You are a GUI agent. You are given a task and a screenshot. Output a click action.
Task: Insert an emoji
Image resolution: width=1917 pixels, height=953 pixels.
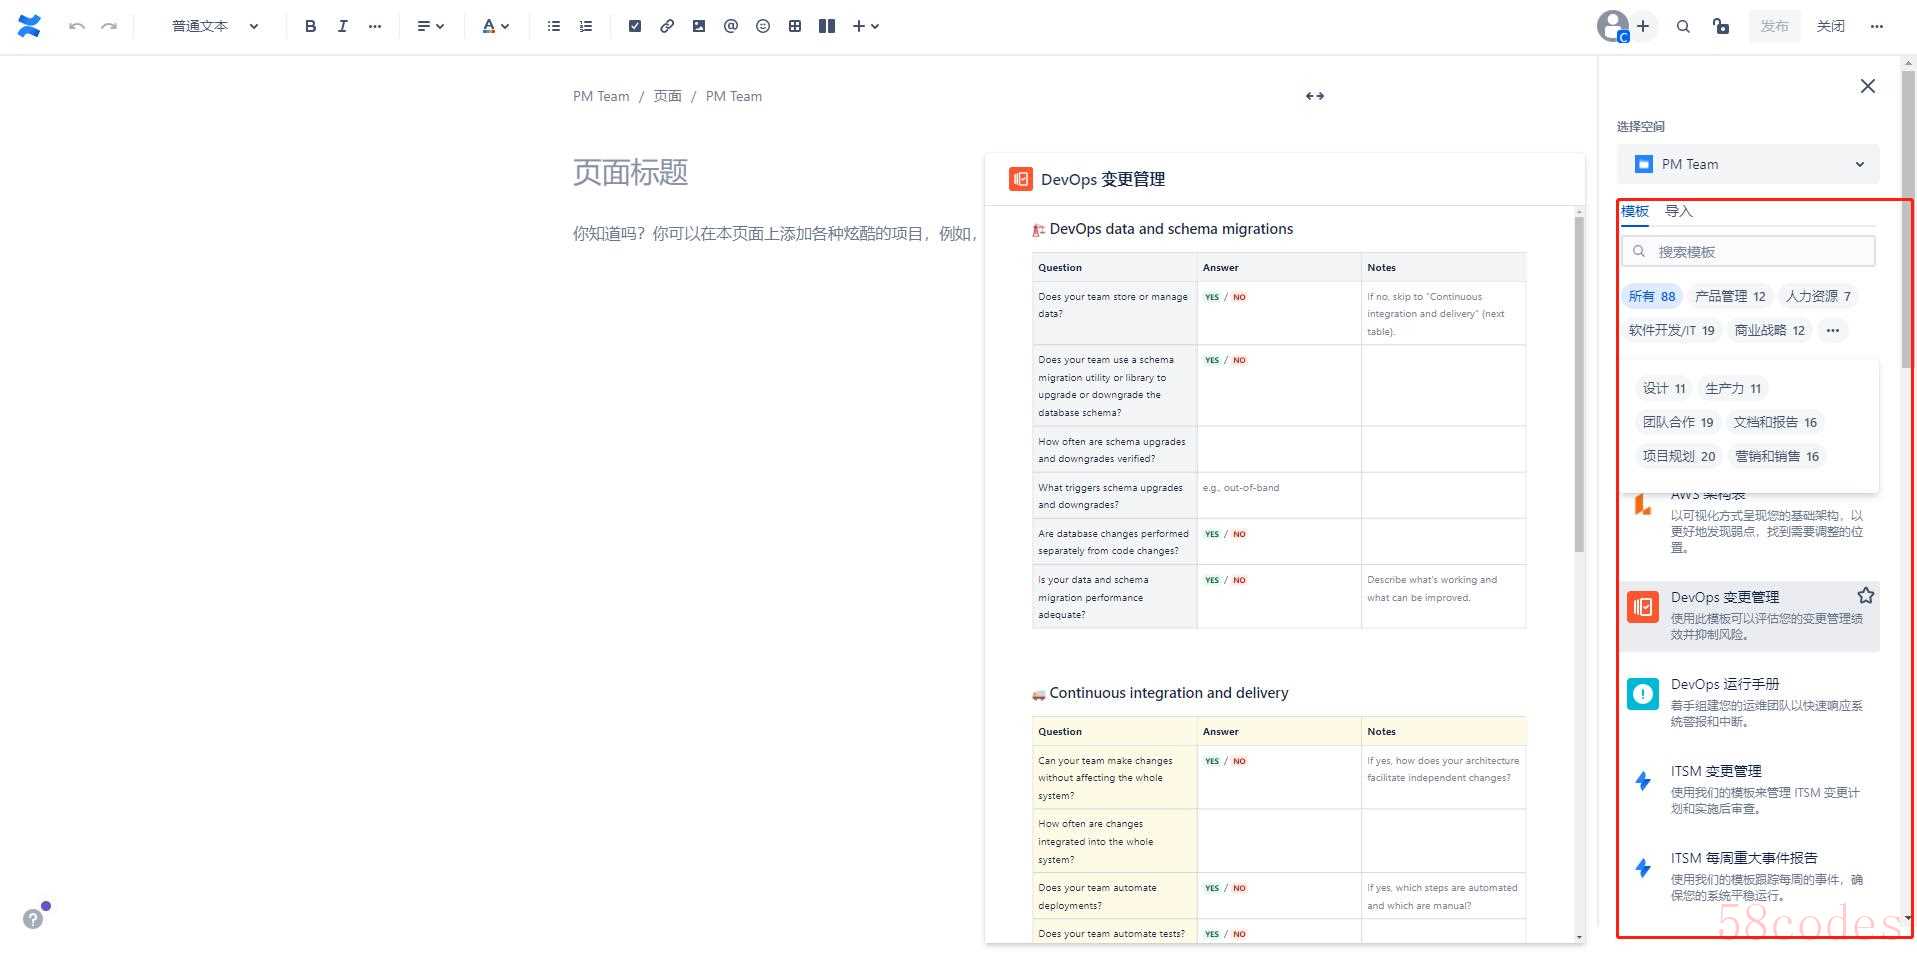(762, 26)
